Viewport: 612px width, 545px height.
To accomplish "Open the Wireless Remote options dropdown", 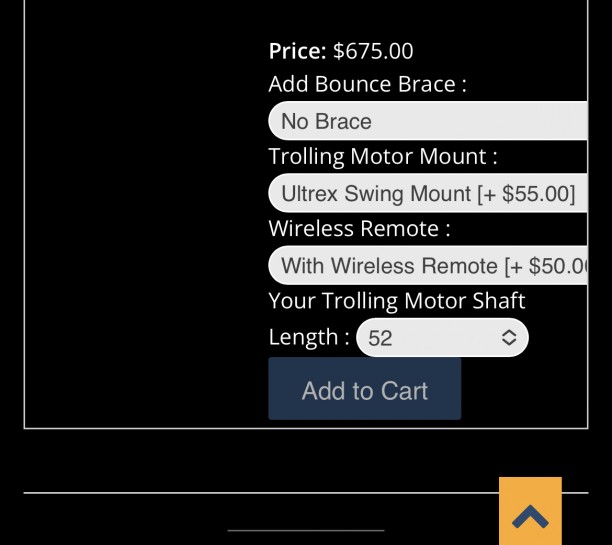I will (427, 266).
